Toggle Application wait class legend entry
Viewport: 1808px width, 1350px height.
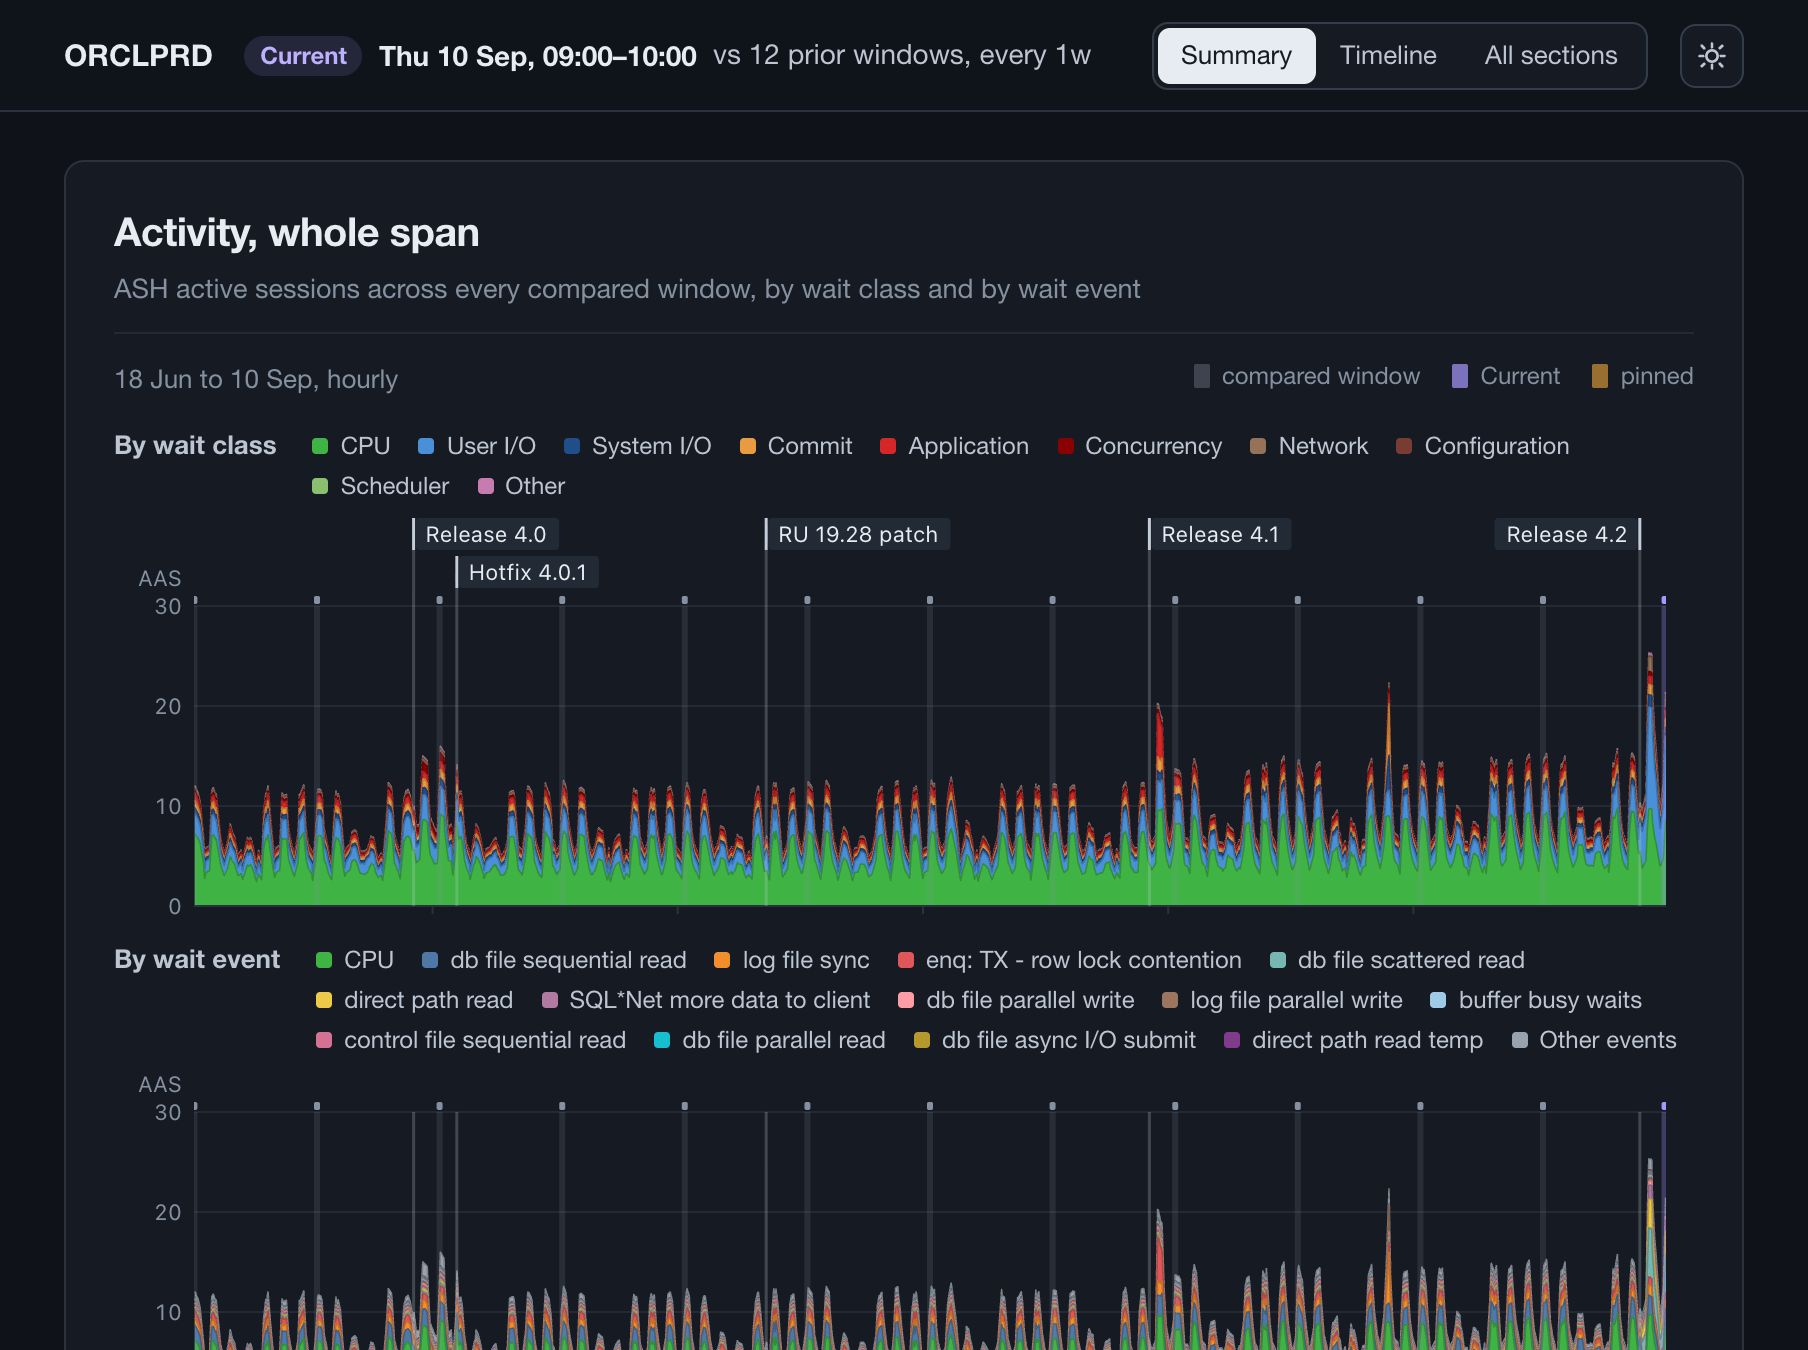(954, 446)
